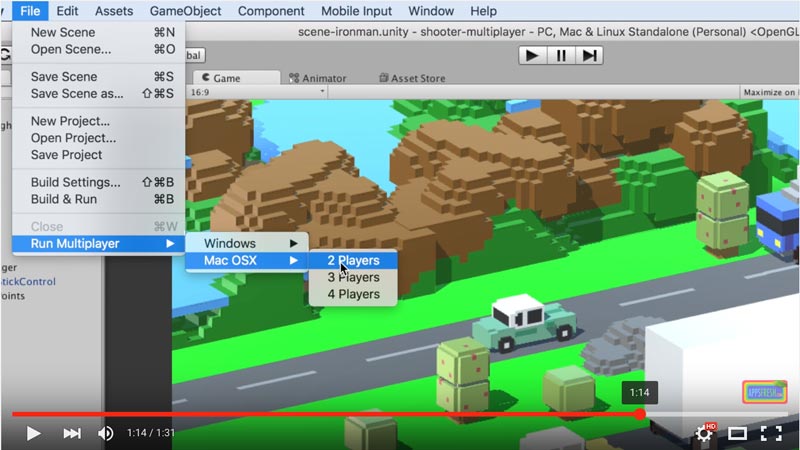Select Save Project menu entry
800x450 pixels.
[99, 155]
